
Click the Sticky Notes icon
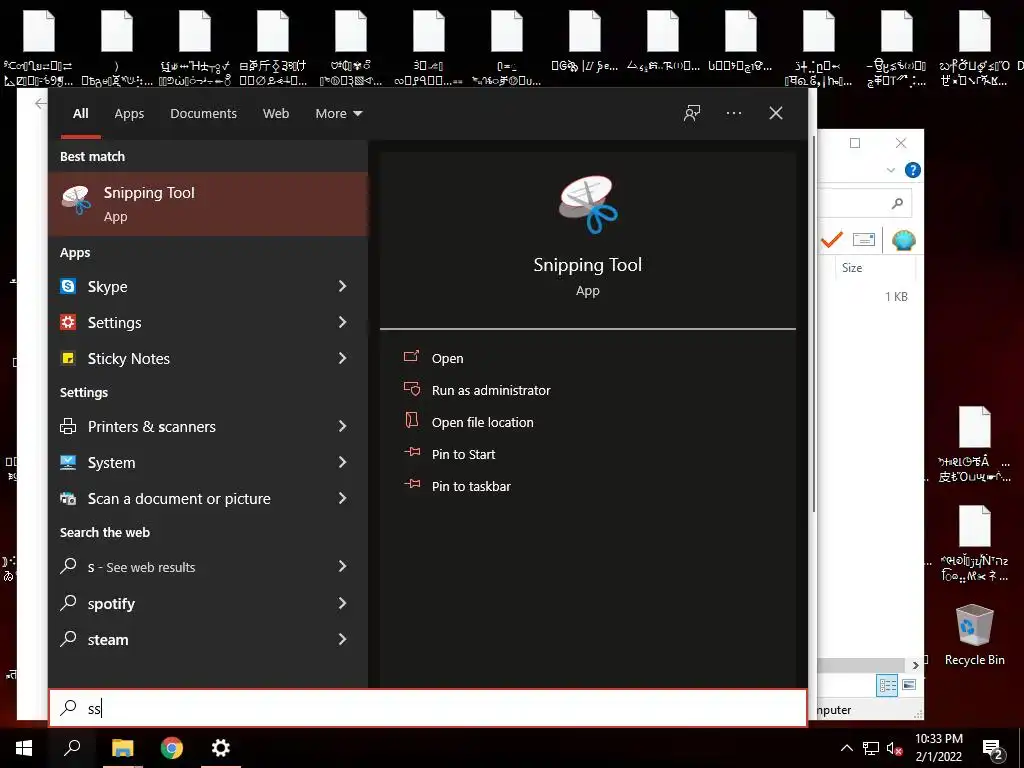click(68, 358)
